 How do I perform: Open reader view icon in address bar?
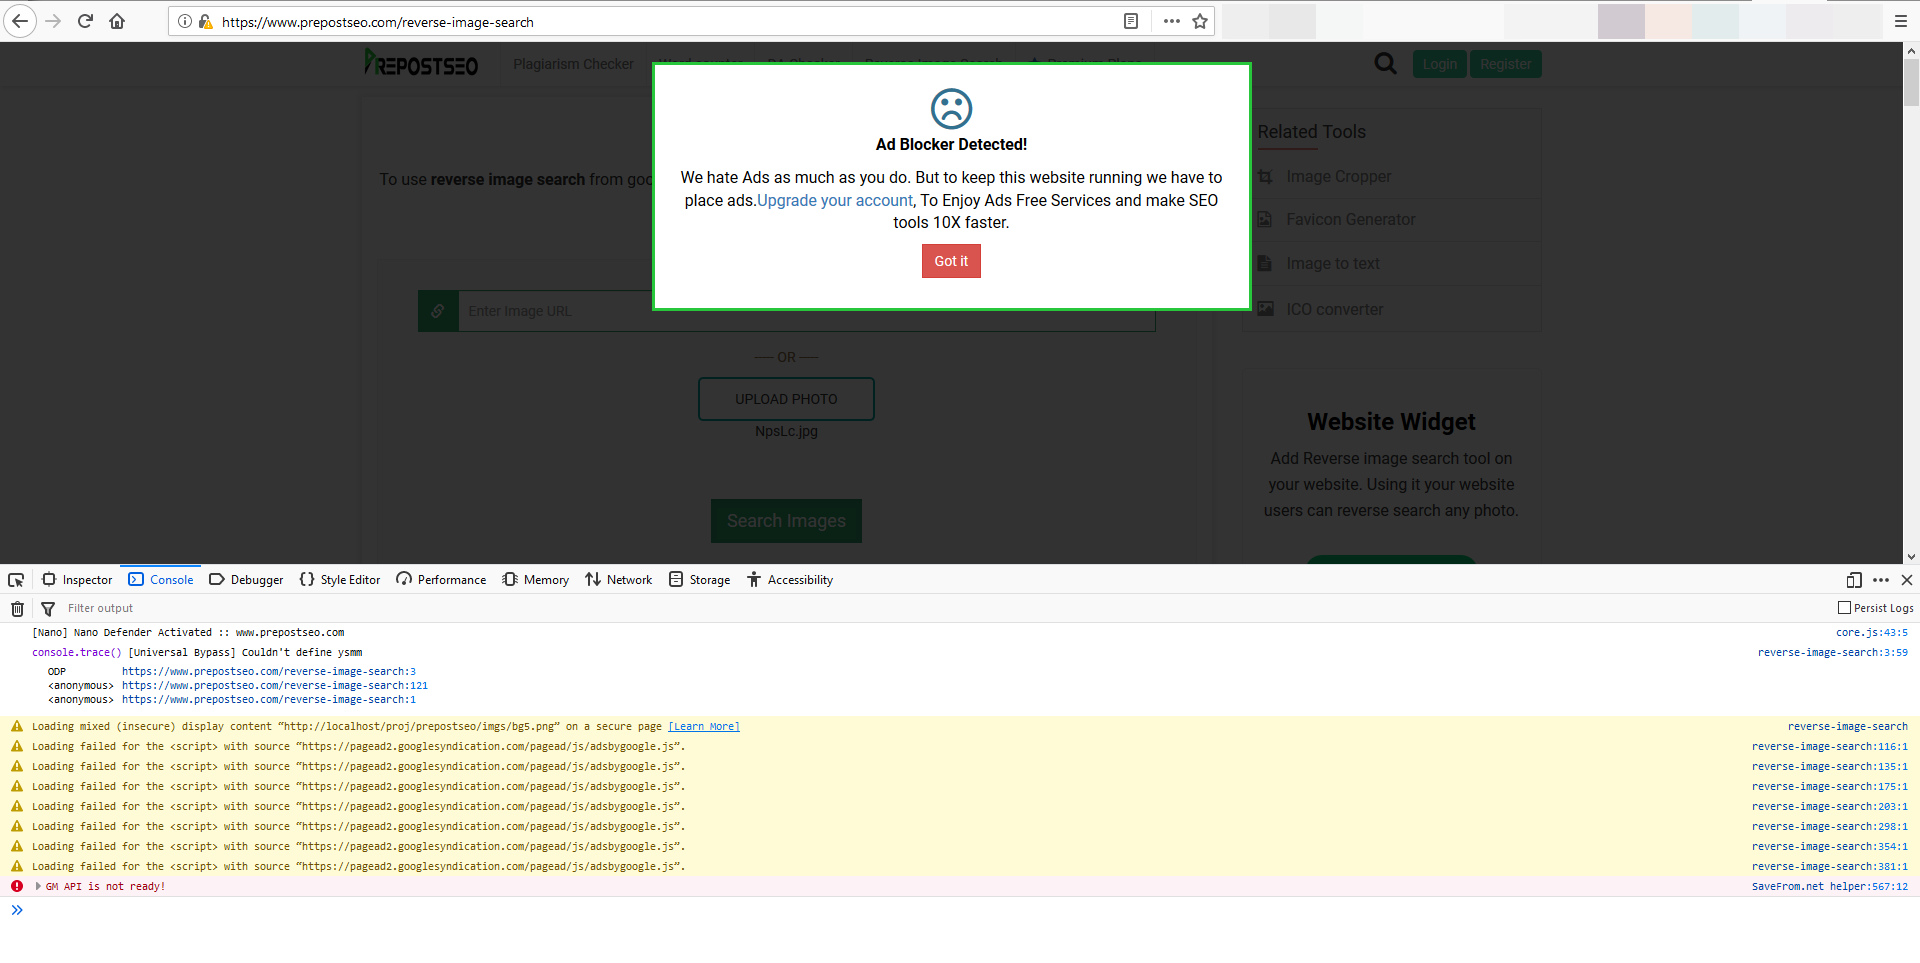(x=1131, y=21)
